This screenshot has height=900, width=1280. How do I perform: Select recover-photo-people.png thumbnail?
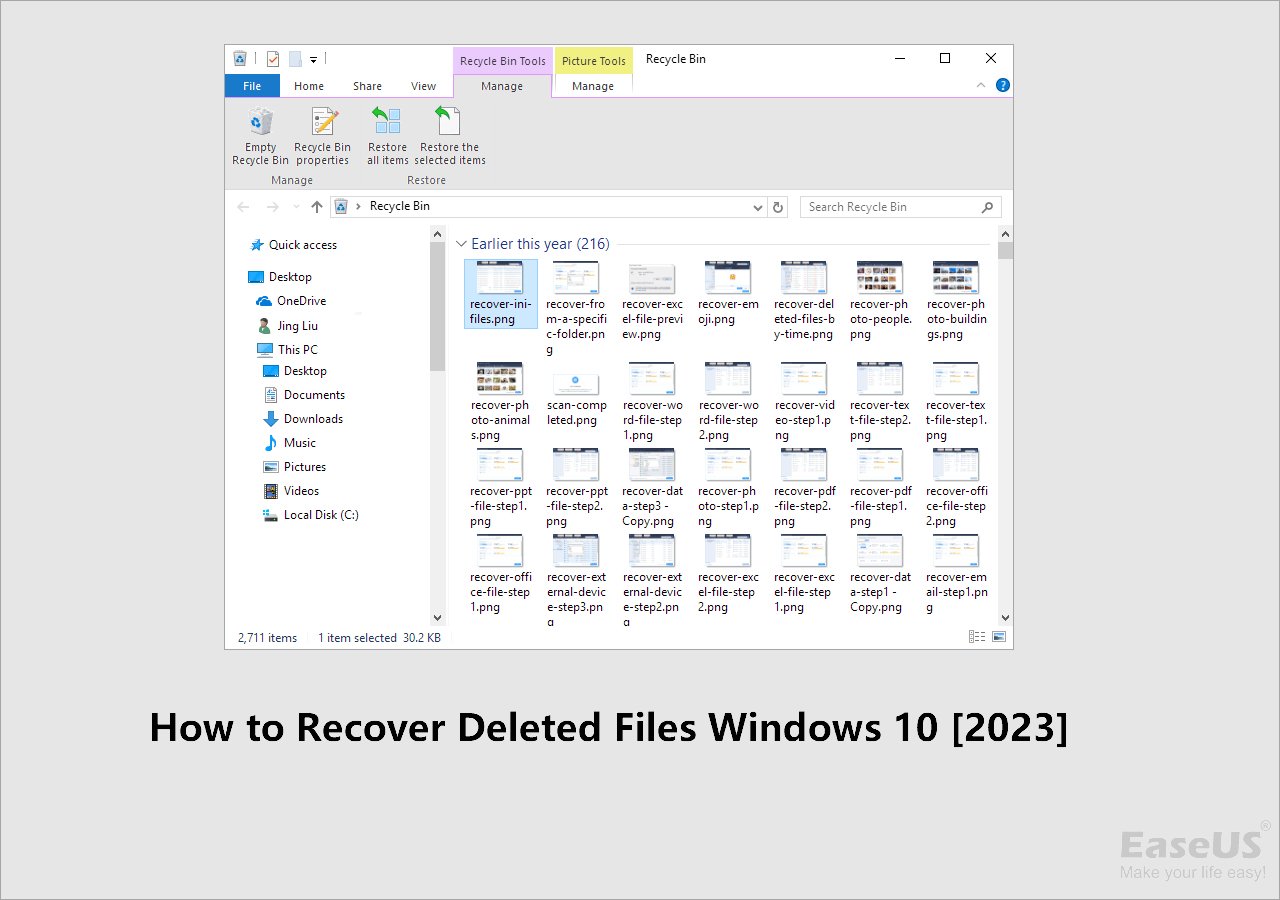(880, 301)
